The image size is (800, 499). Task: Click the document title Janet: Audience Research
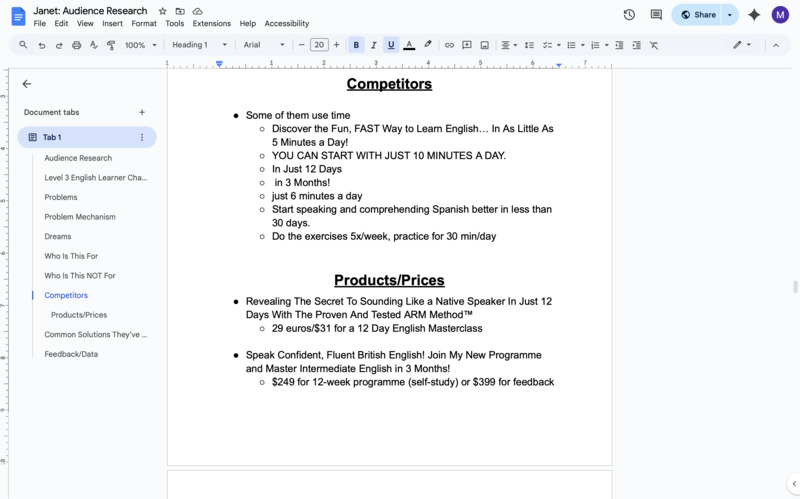point(90,11)
